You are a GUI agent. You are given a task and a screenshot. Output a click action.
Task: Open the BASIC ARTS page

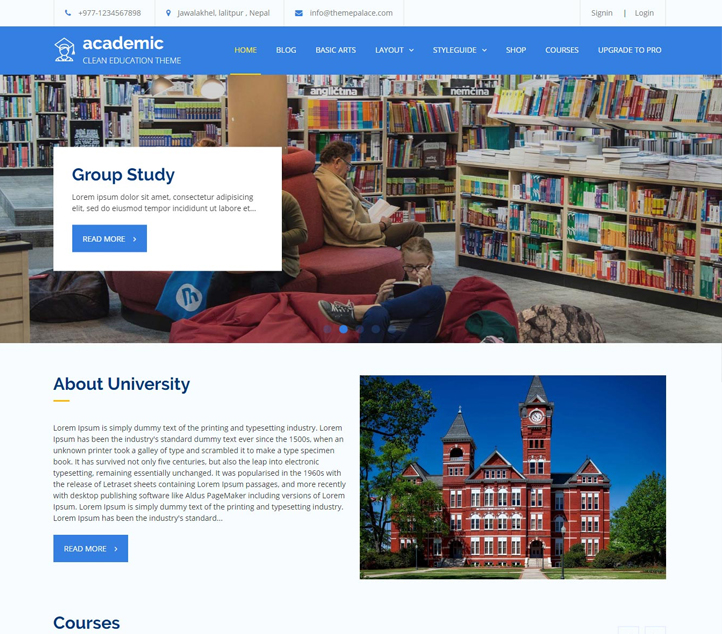pos(336,50)
